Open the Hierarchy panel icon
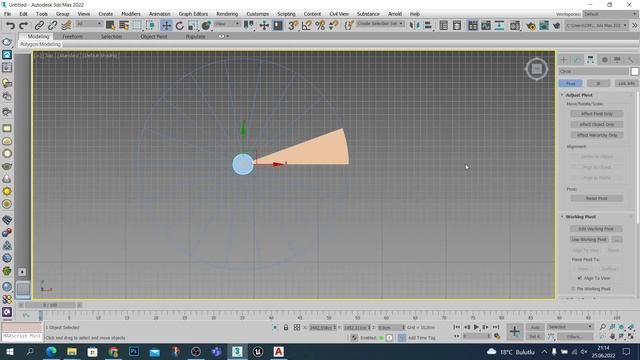 point(591,60)
